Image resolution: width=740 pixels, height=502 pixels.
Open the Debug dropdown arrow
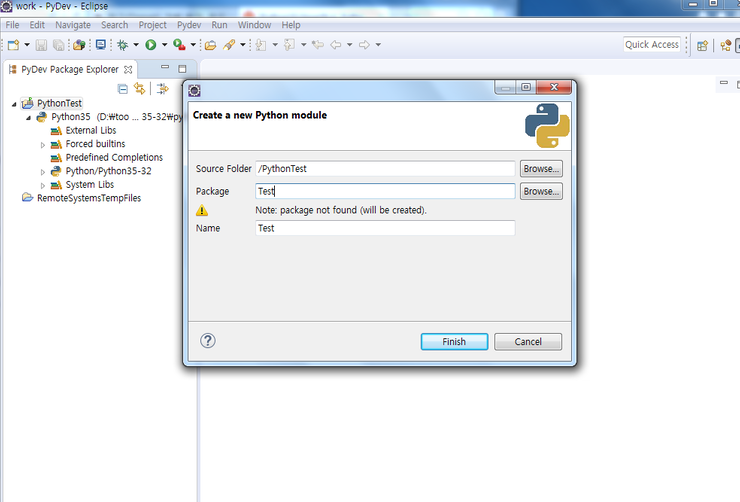point(136,45)
